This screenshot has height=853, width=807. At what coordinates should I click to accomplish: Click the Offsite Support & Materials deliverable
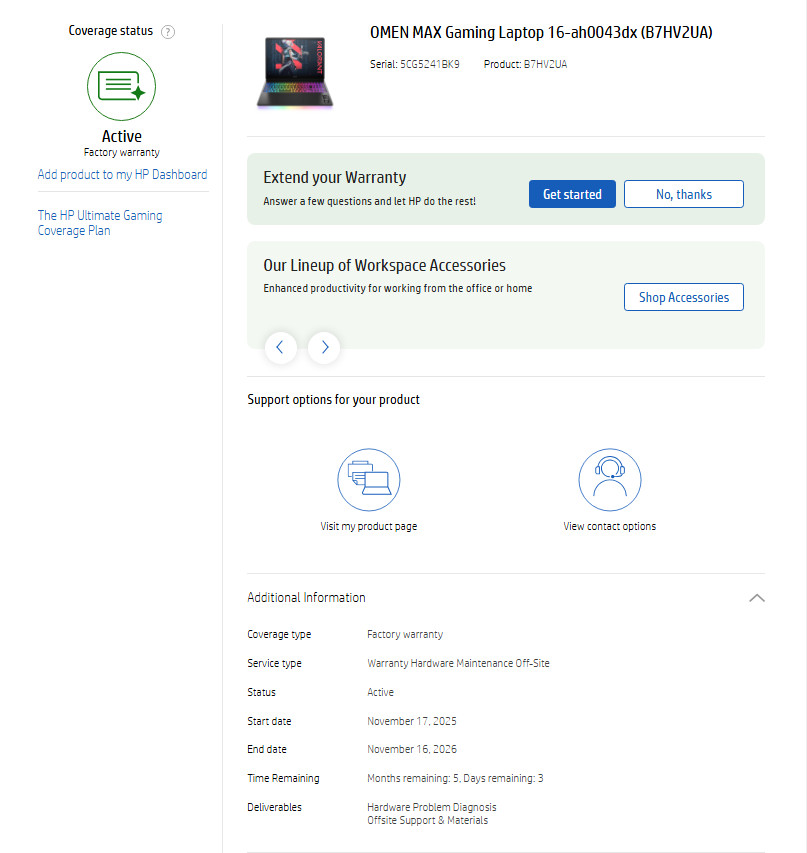pos(427,820)
